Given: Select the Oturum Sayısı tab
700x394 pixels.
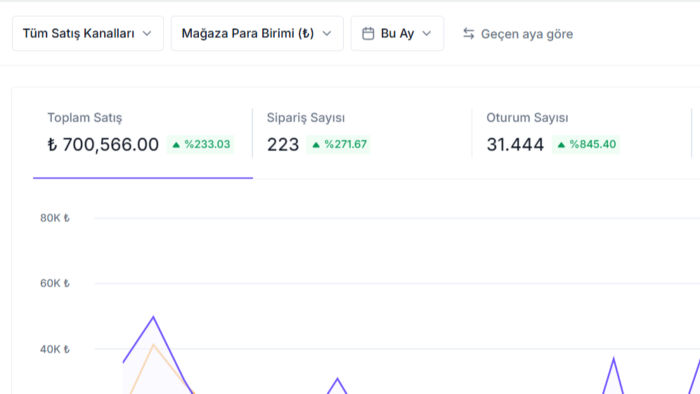Looking at the screenshot, I should 582,133.
